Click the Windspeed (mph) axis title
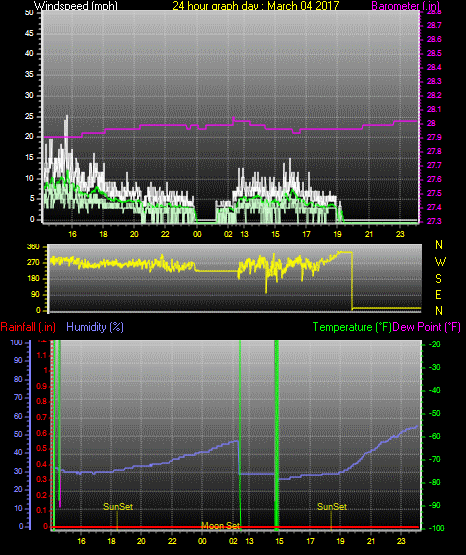 click(76, 6)
